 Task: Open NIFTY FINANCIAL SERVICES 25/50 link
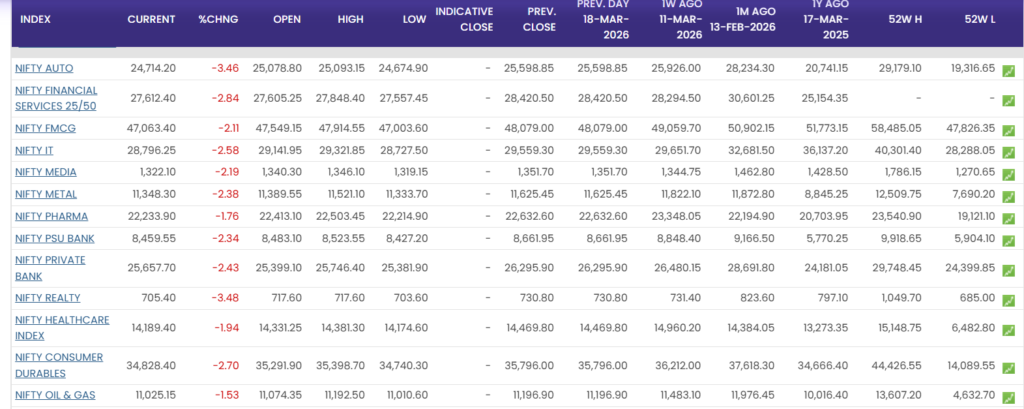(x=56, y=97)
